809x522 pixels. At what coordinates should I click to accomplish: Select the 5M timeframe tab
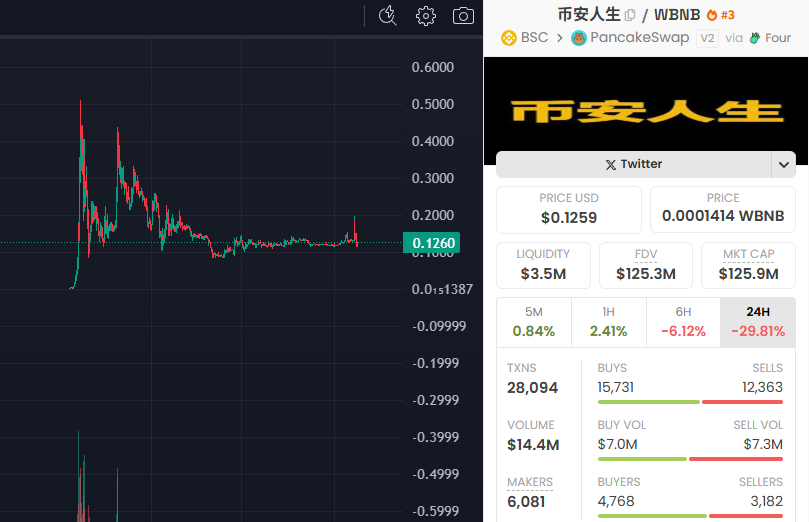click(x=533, y=322)
